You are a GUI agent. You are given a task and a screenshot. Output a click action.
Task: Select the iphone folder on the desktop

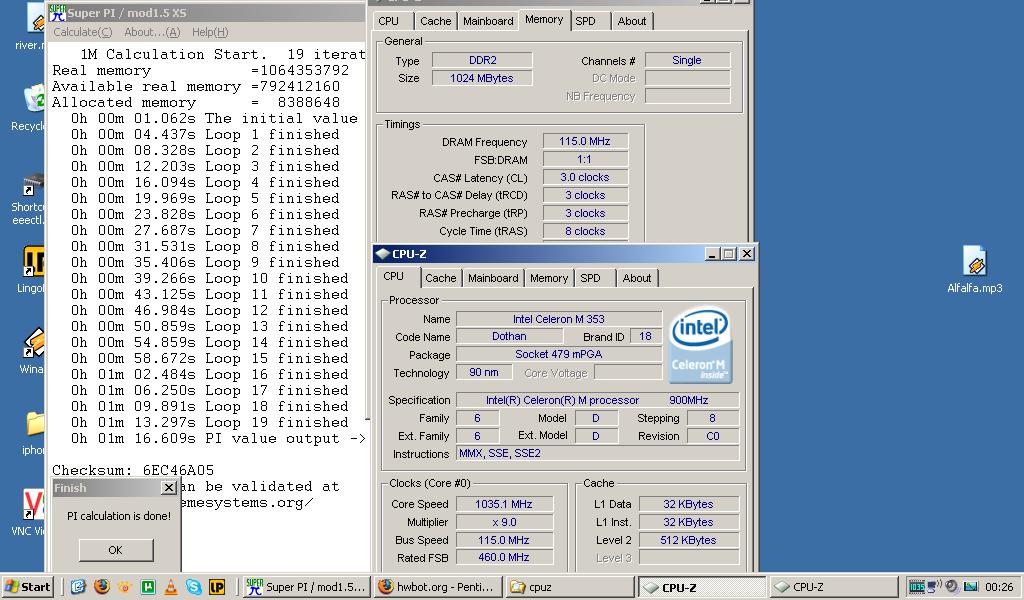click(x=33, y=432)
